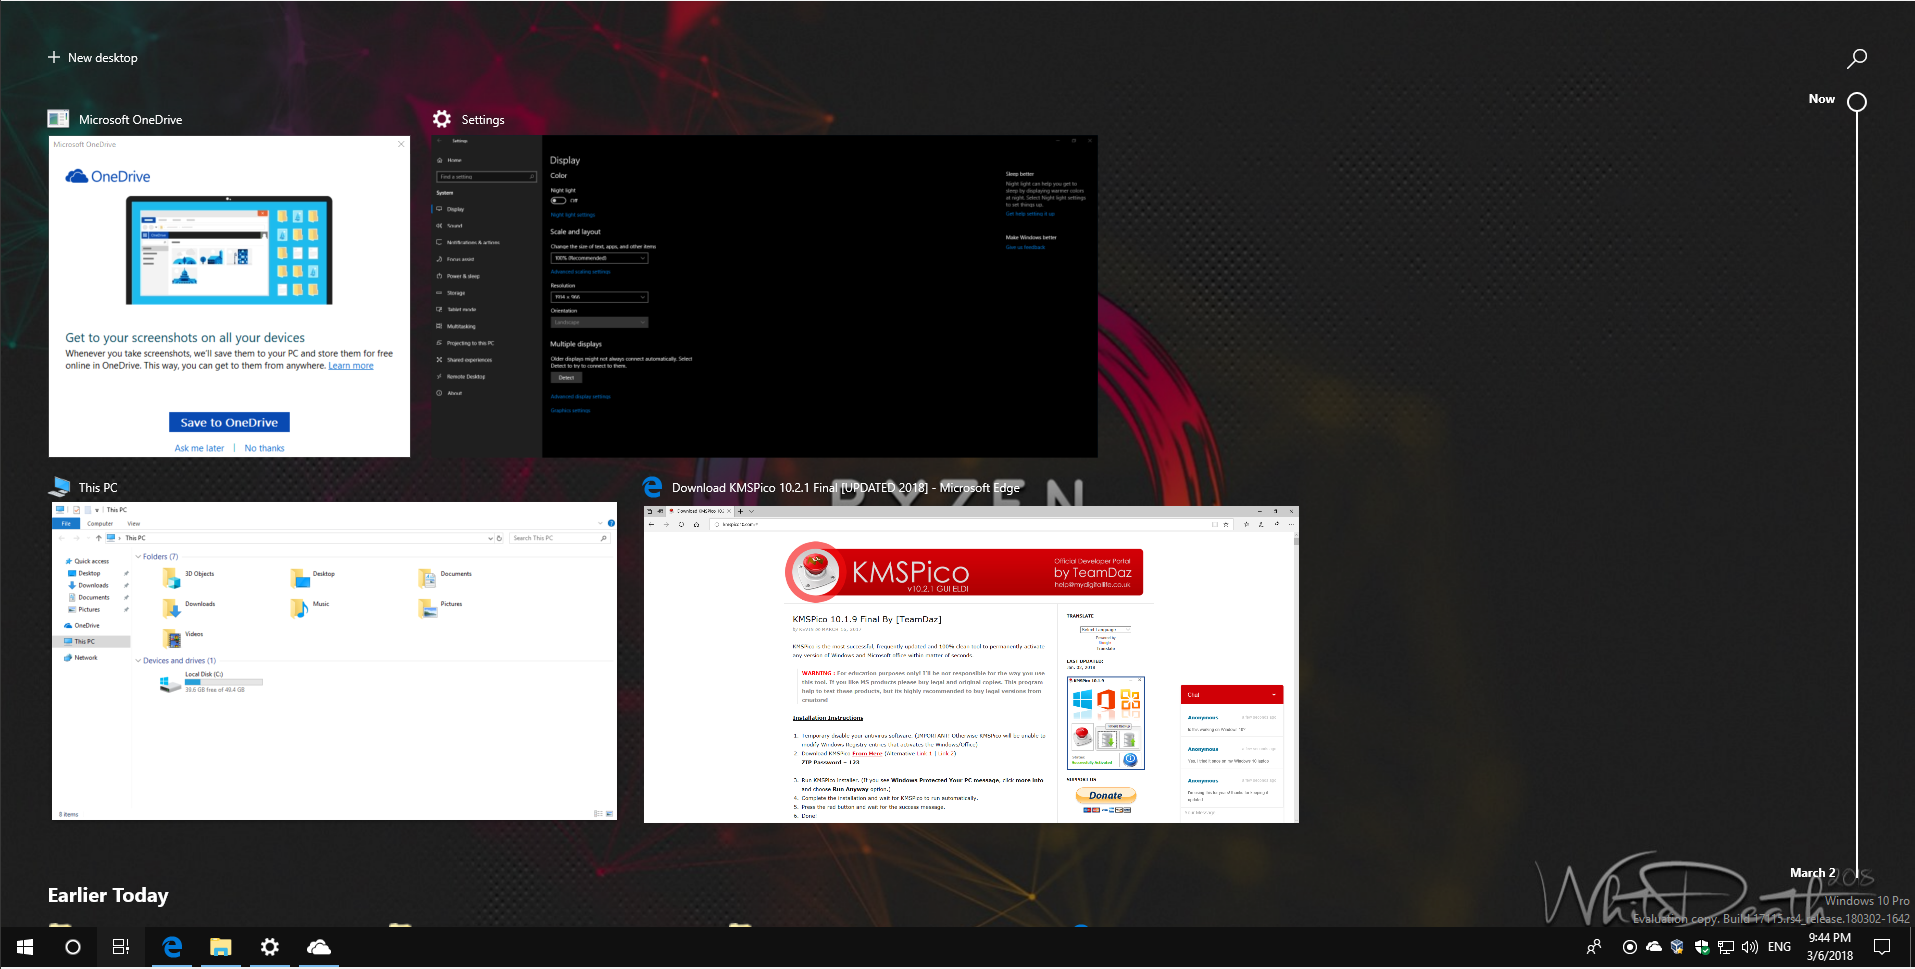Open the Orientation Landscape dropdown
The image size is (1915, 969).
pos(599,322)
